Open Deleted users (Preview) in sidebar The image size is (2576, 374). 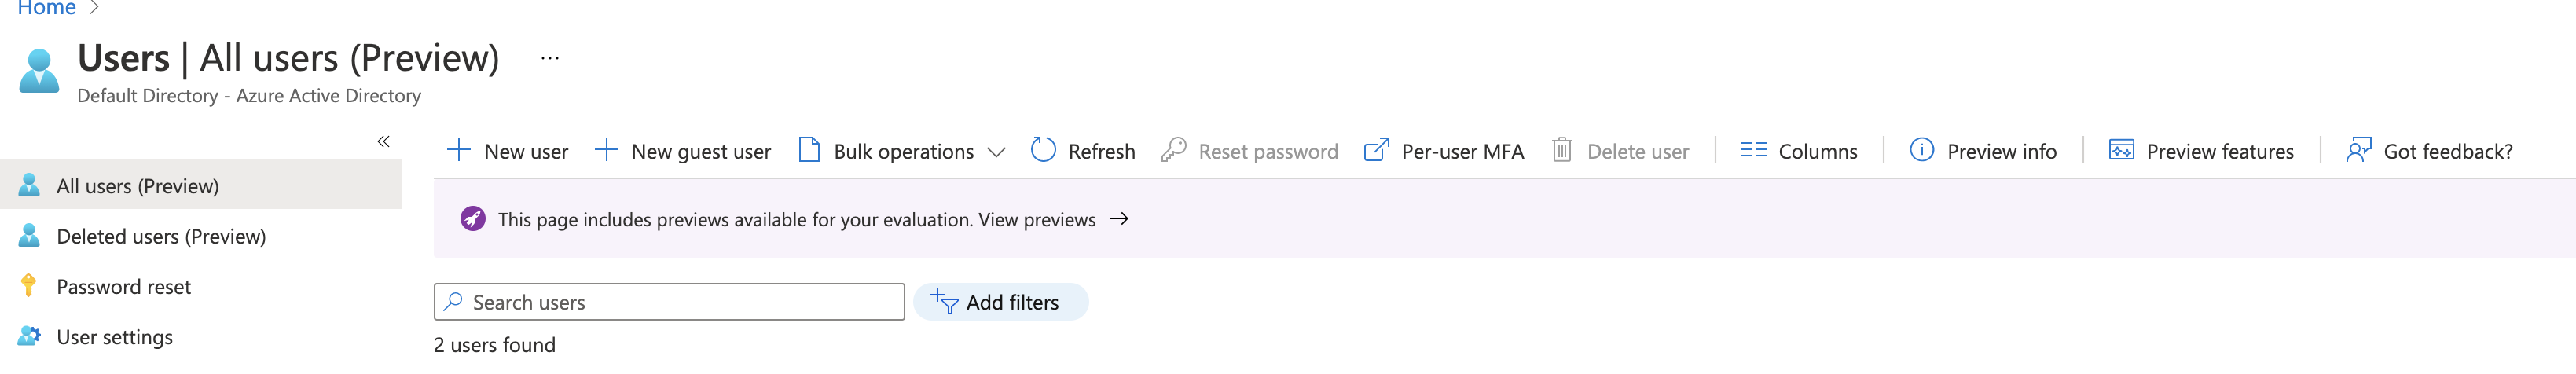point(161,236)
